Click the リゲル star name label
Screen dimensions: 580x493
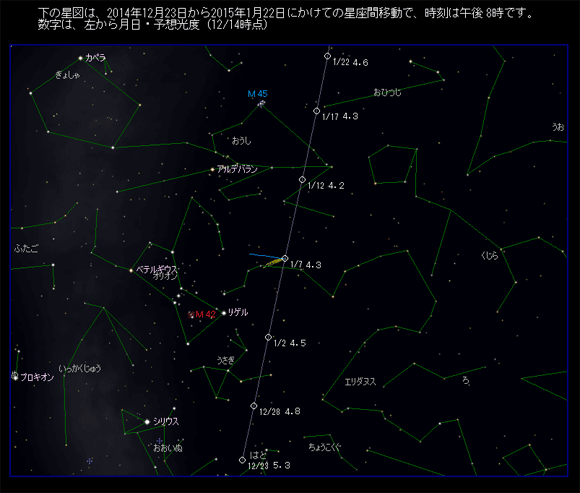coord(238,313)
